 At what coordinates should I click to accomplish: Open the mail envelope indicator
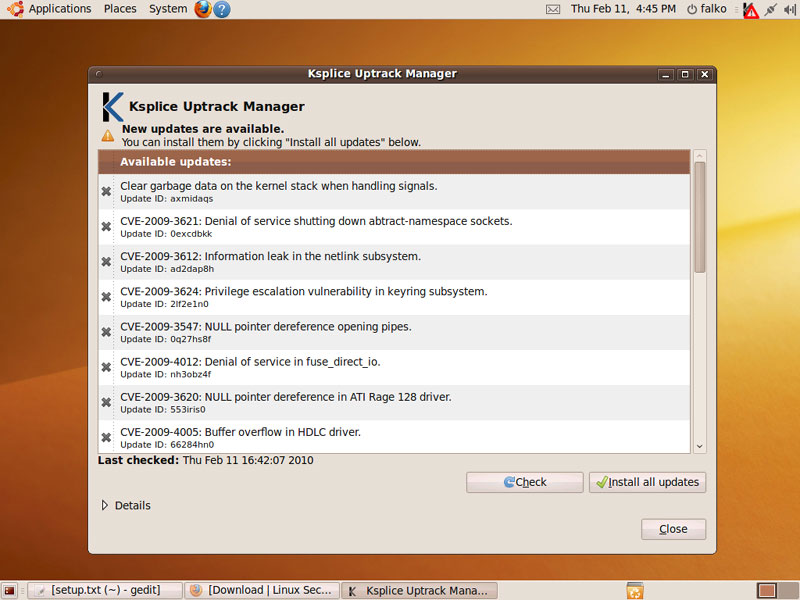tap(553, 9)
